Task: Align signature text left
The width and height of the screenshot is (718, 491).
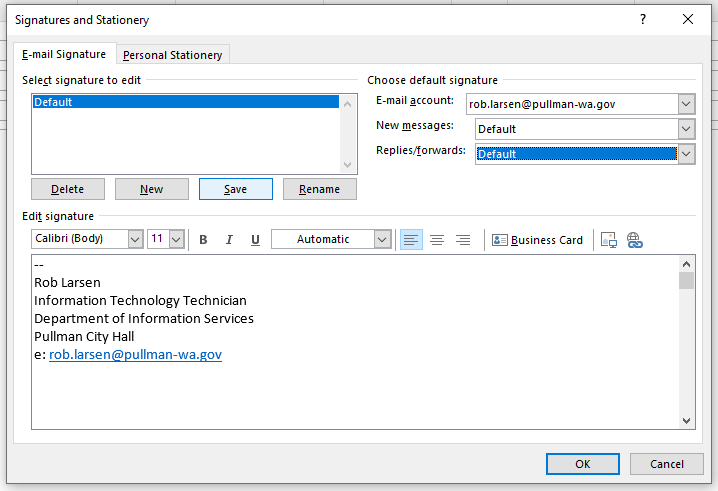Action: [x=411, y=240]
